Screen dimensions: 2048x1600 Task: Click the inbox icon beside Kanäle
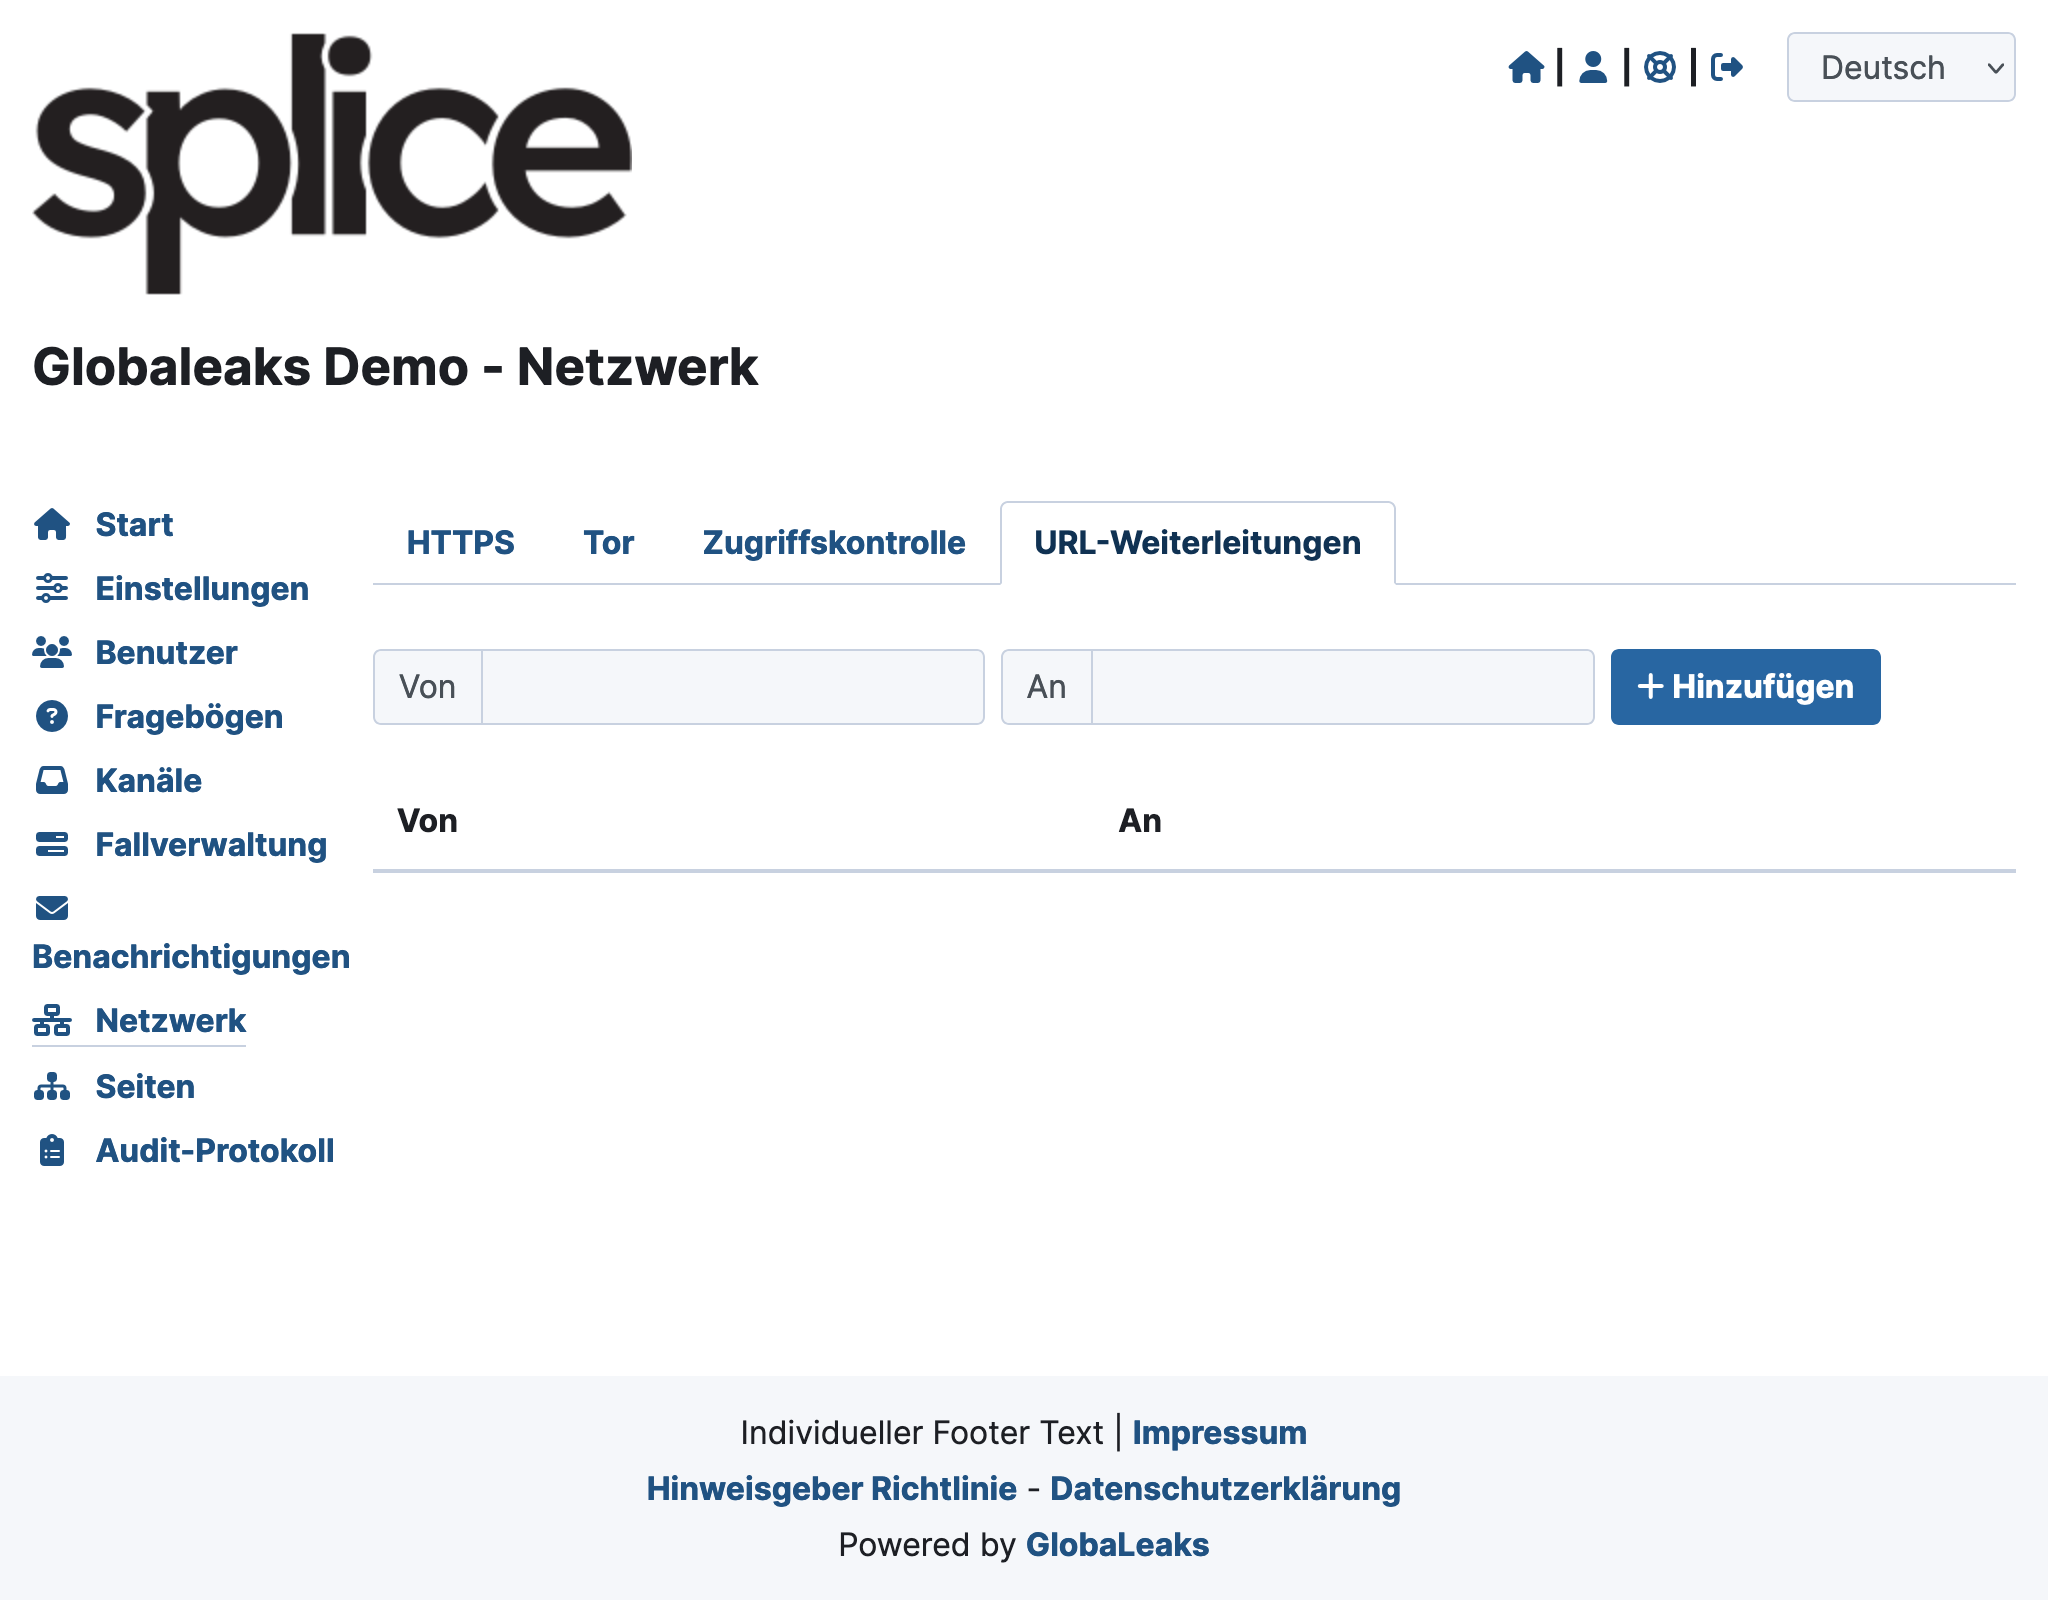tap(52, 780)
